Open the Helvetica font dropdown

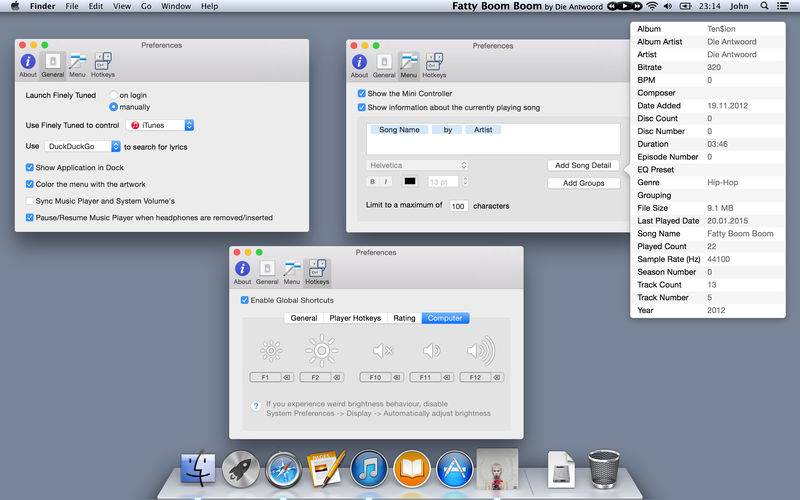(417, 165)
